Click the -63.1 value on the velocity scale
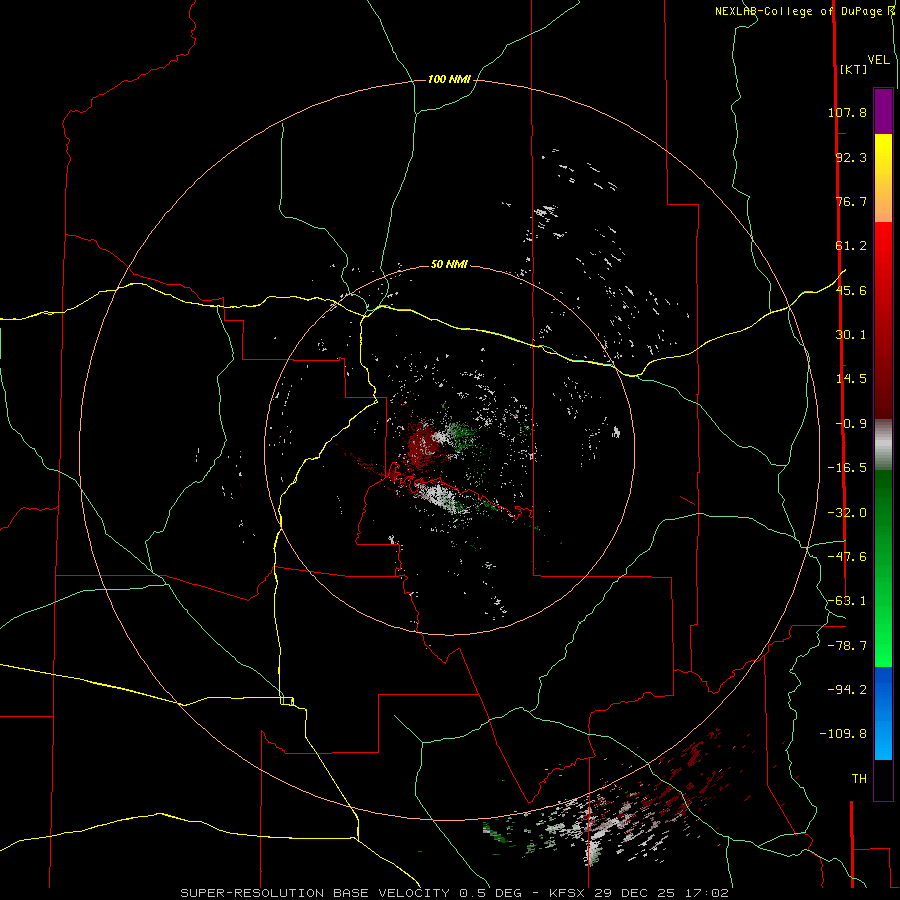The image size is (900, 900). click(x=847, y=601)
